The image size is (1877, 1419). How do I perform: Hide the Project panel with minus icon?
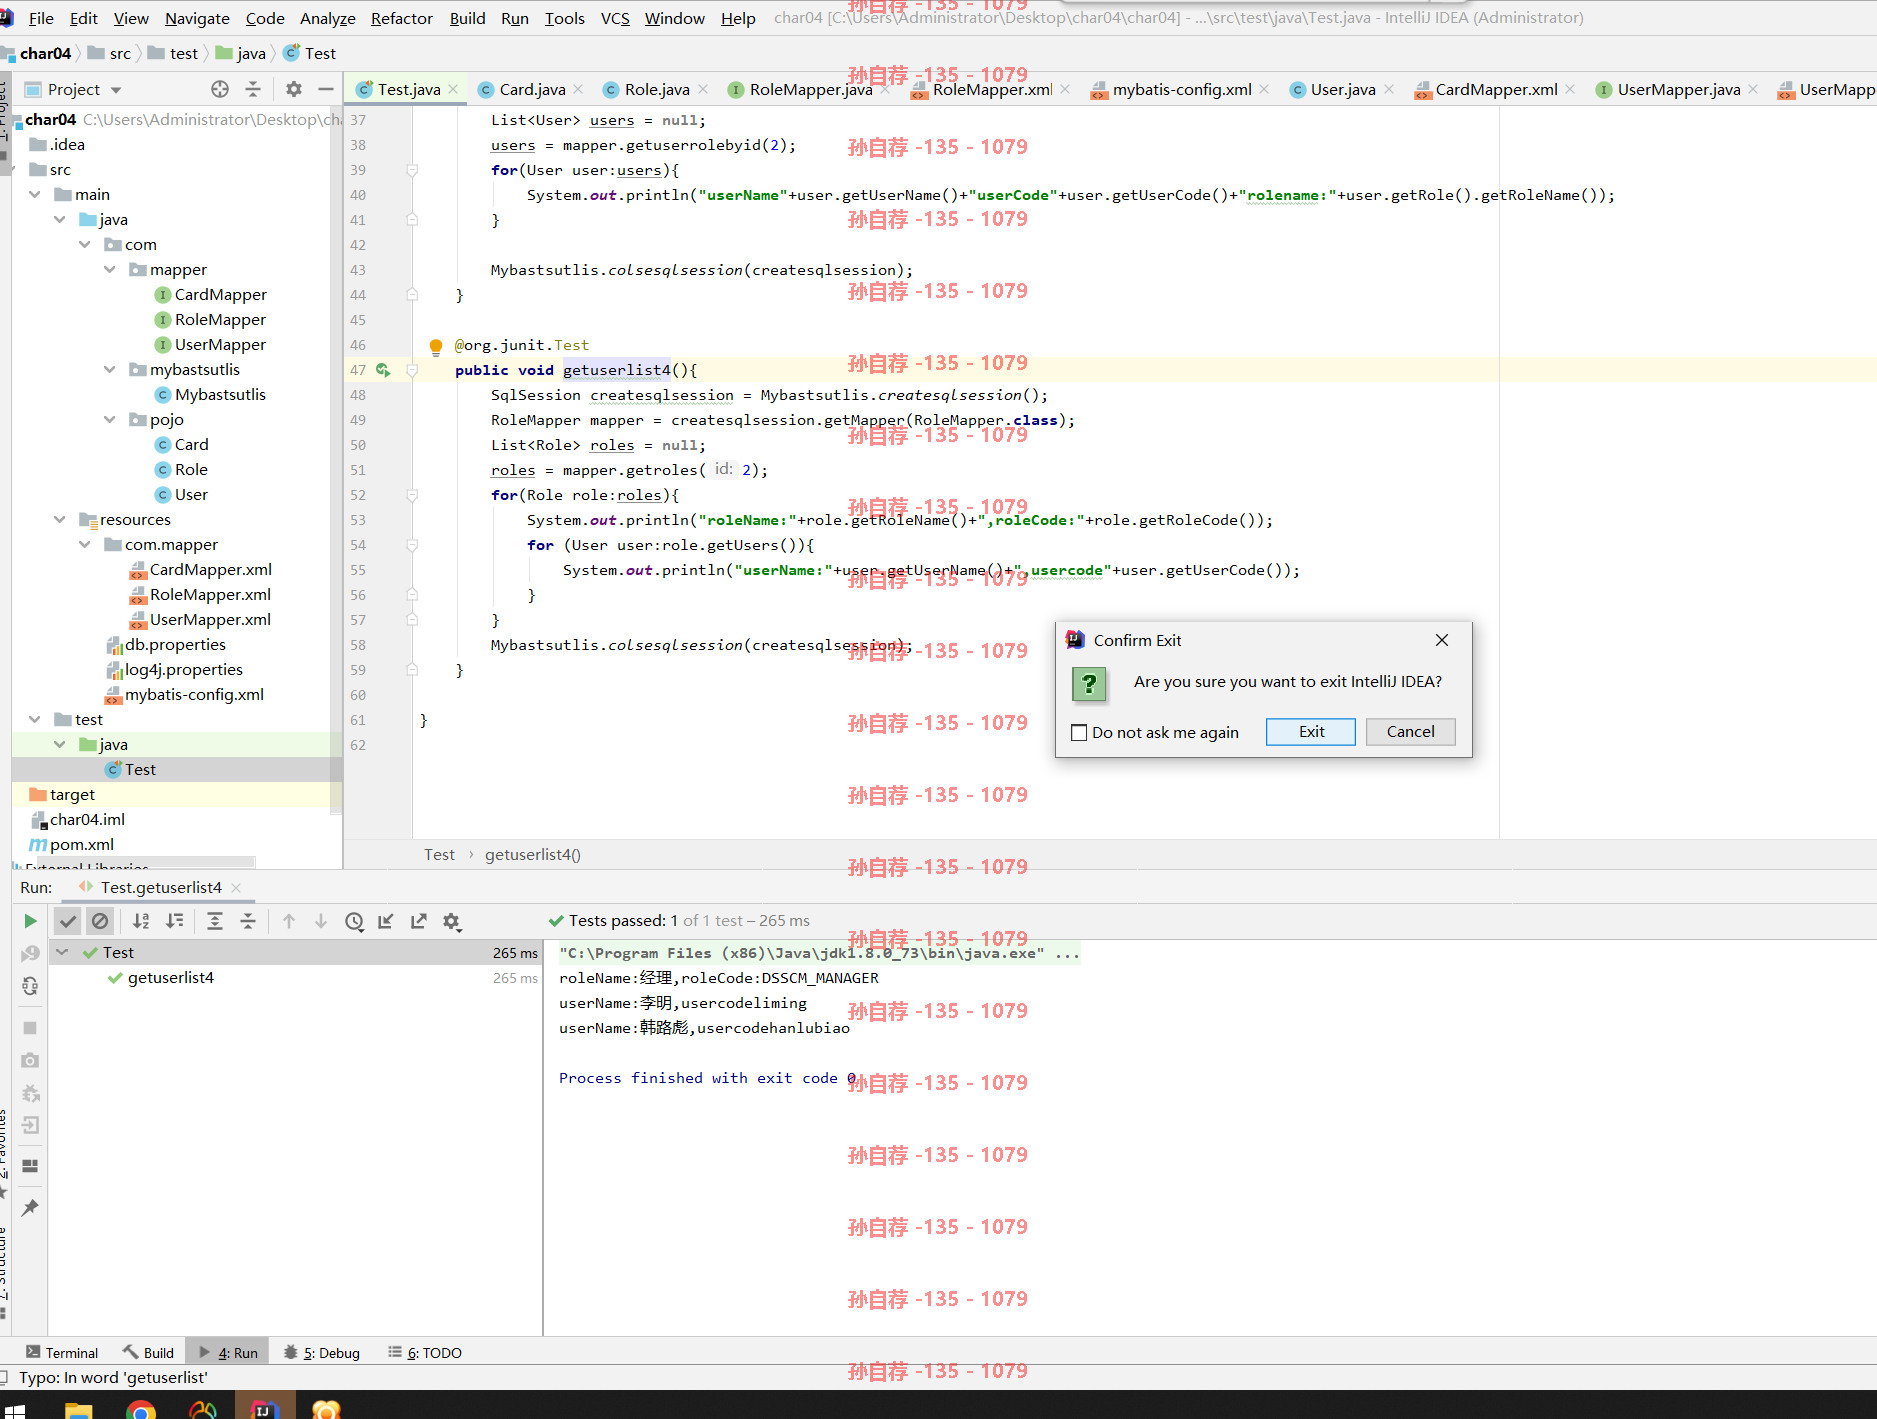point(325,89)
